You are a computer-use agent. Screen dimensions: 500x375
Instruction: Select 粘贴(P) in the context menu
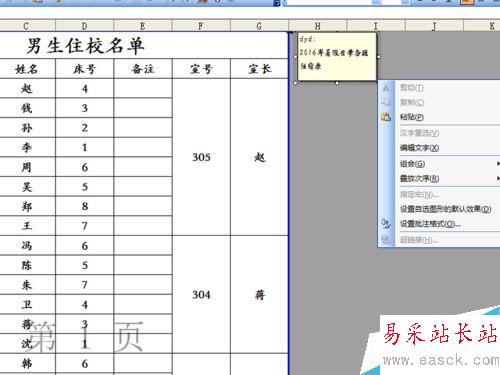(x=412, y=117)
